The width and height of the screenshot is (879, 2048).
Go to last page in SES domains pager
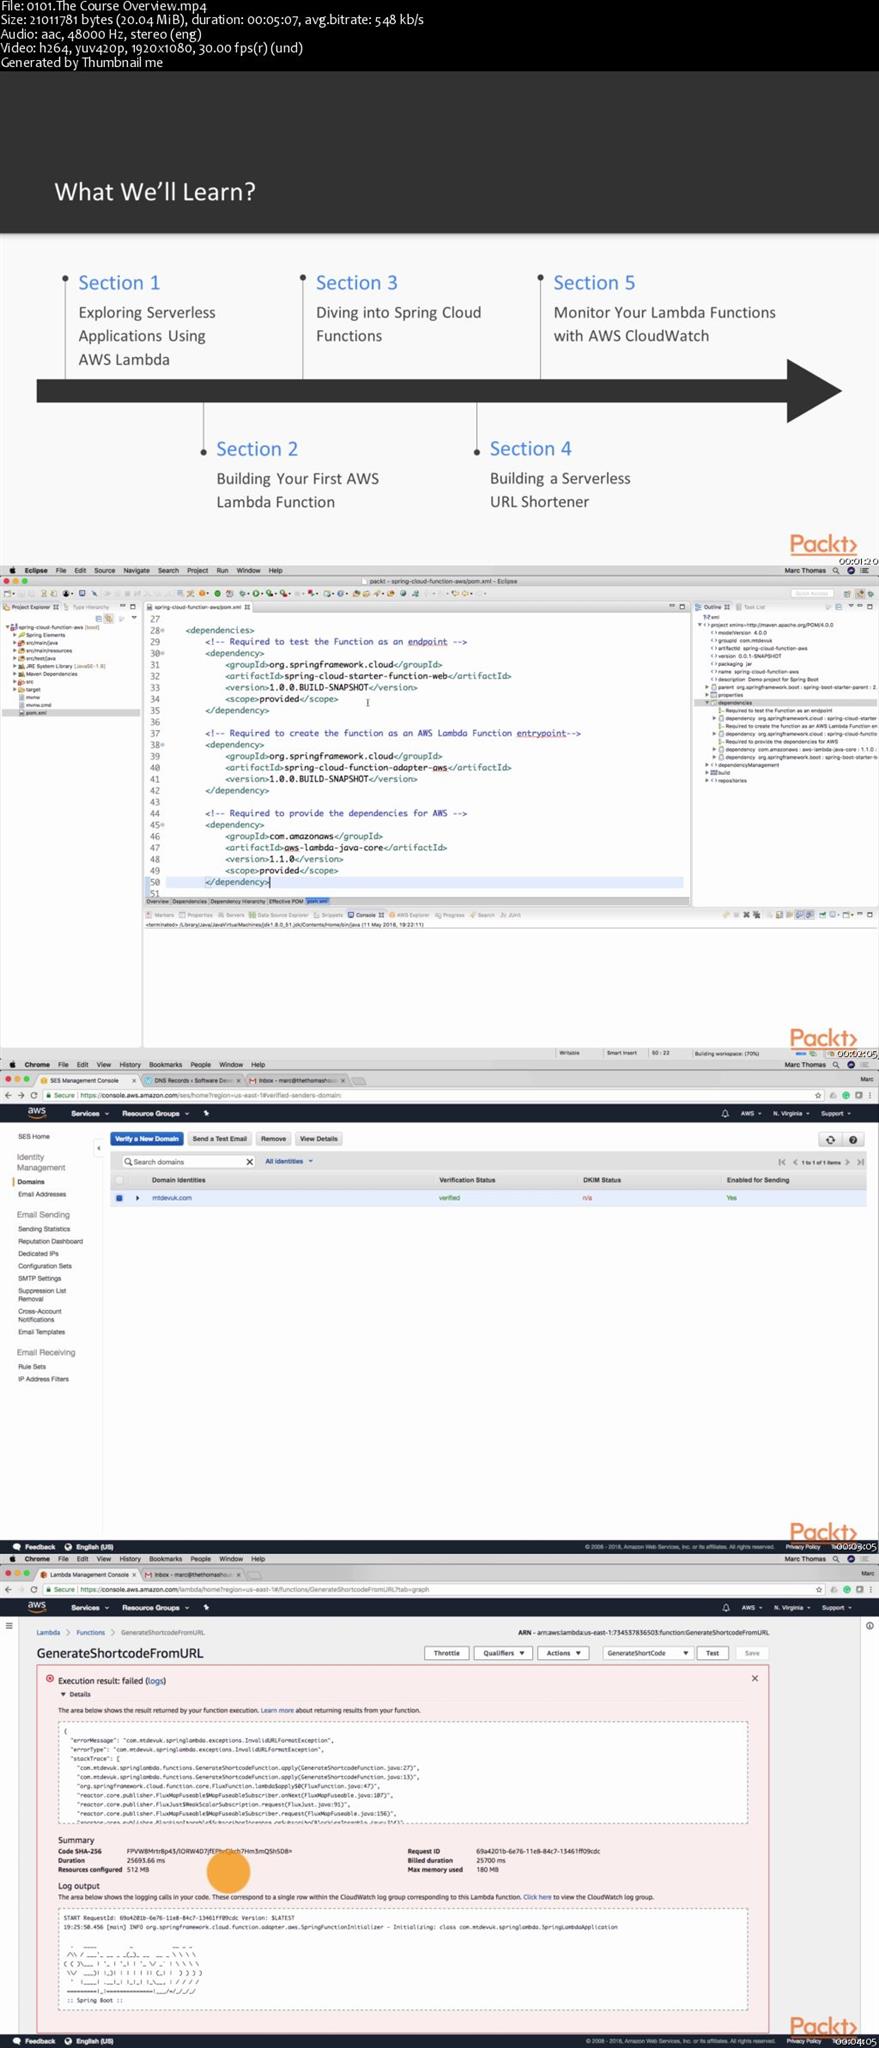860,1161
